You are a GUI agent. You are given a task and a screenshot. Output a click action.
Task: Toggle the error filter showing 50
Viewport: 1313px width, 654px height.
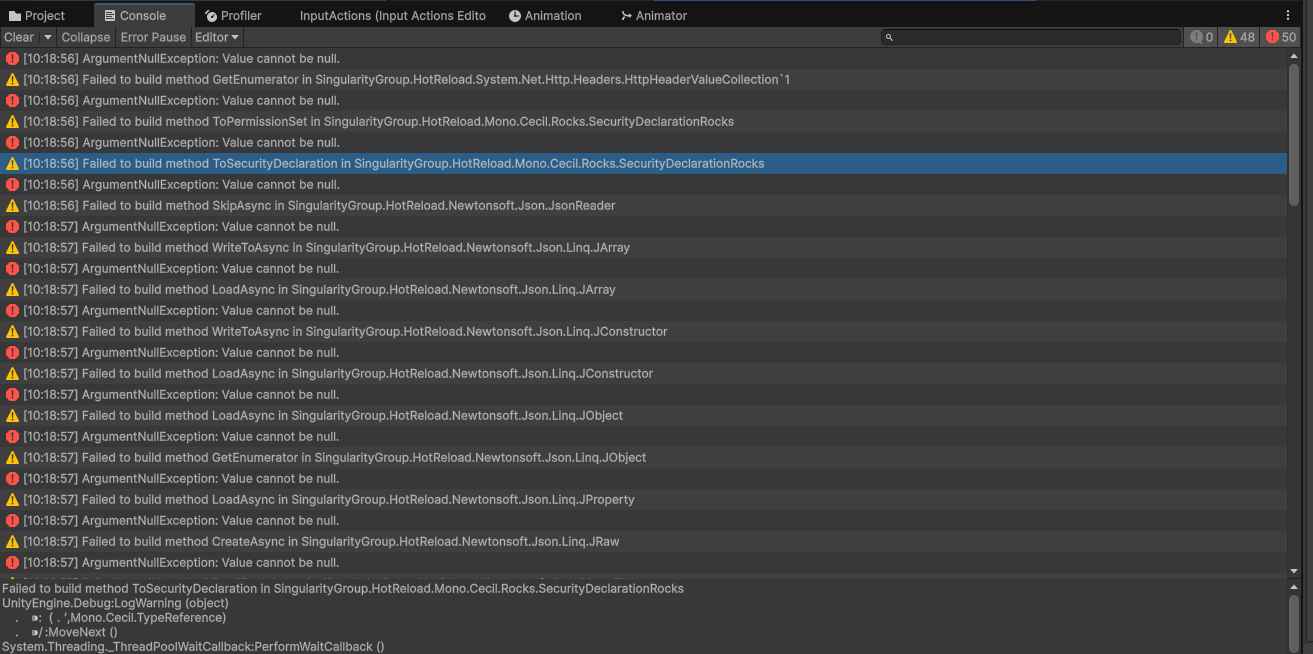(1280, 36)
